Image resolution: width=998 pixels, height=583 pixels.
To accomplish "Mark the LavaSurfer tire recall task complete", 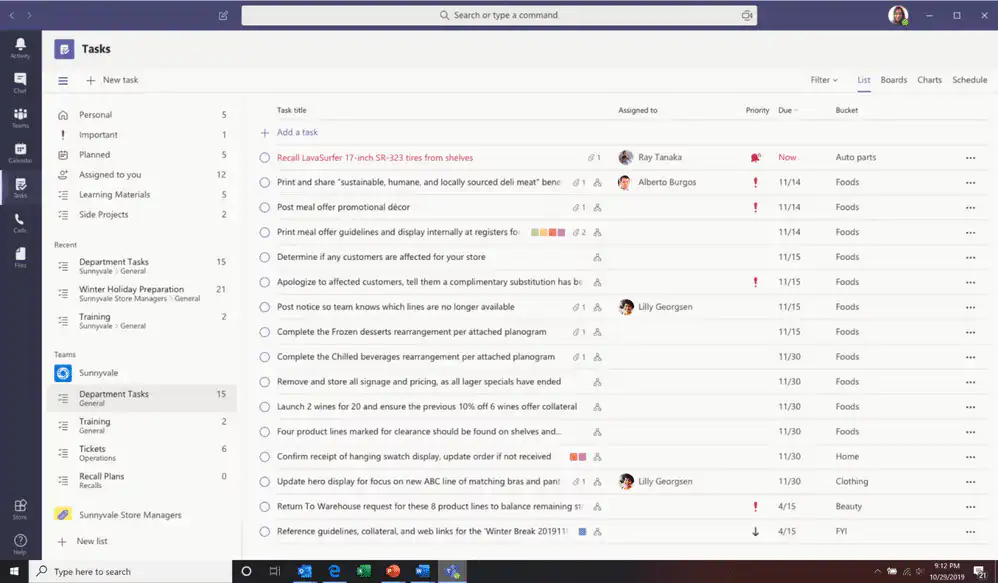I will click(265, 158).
